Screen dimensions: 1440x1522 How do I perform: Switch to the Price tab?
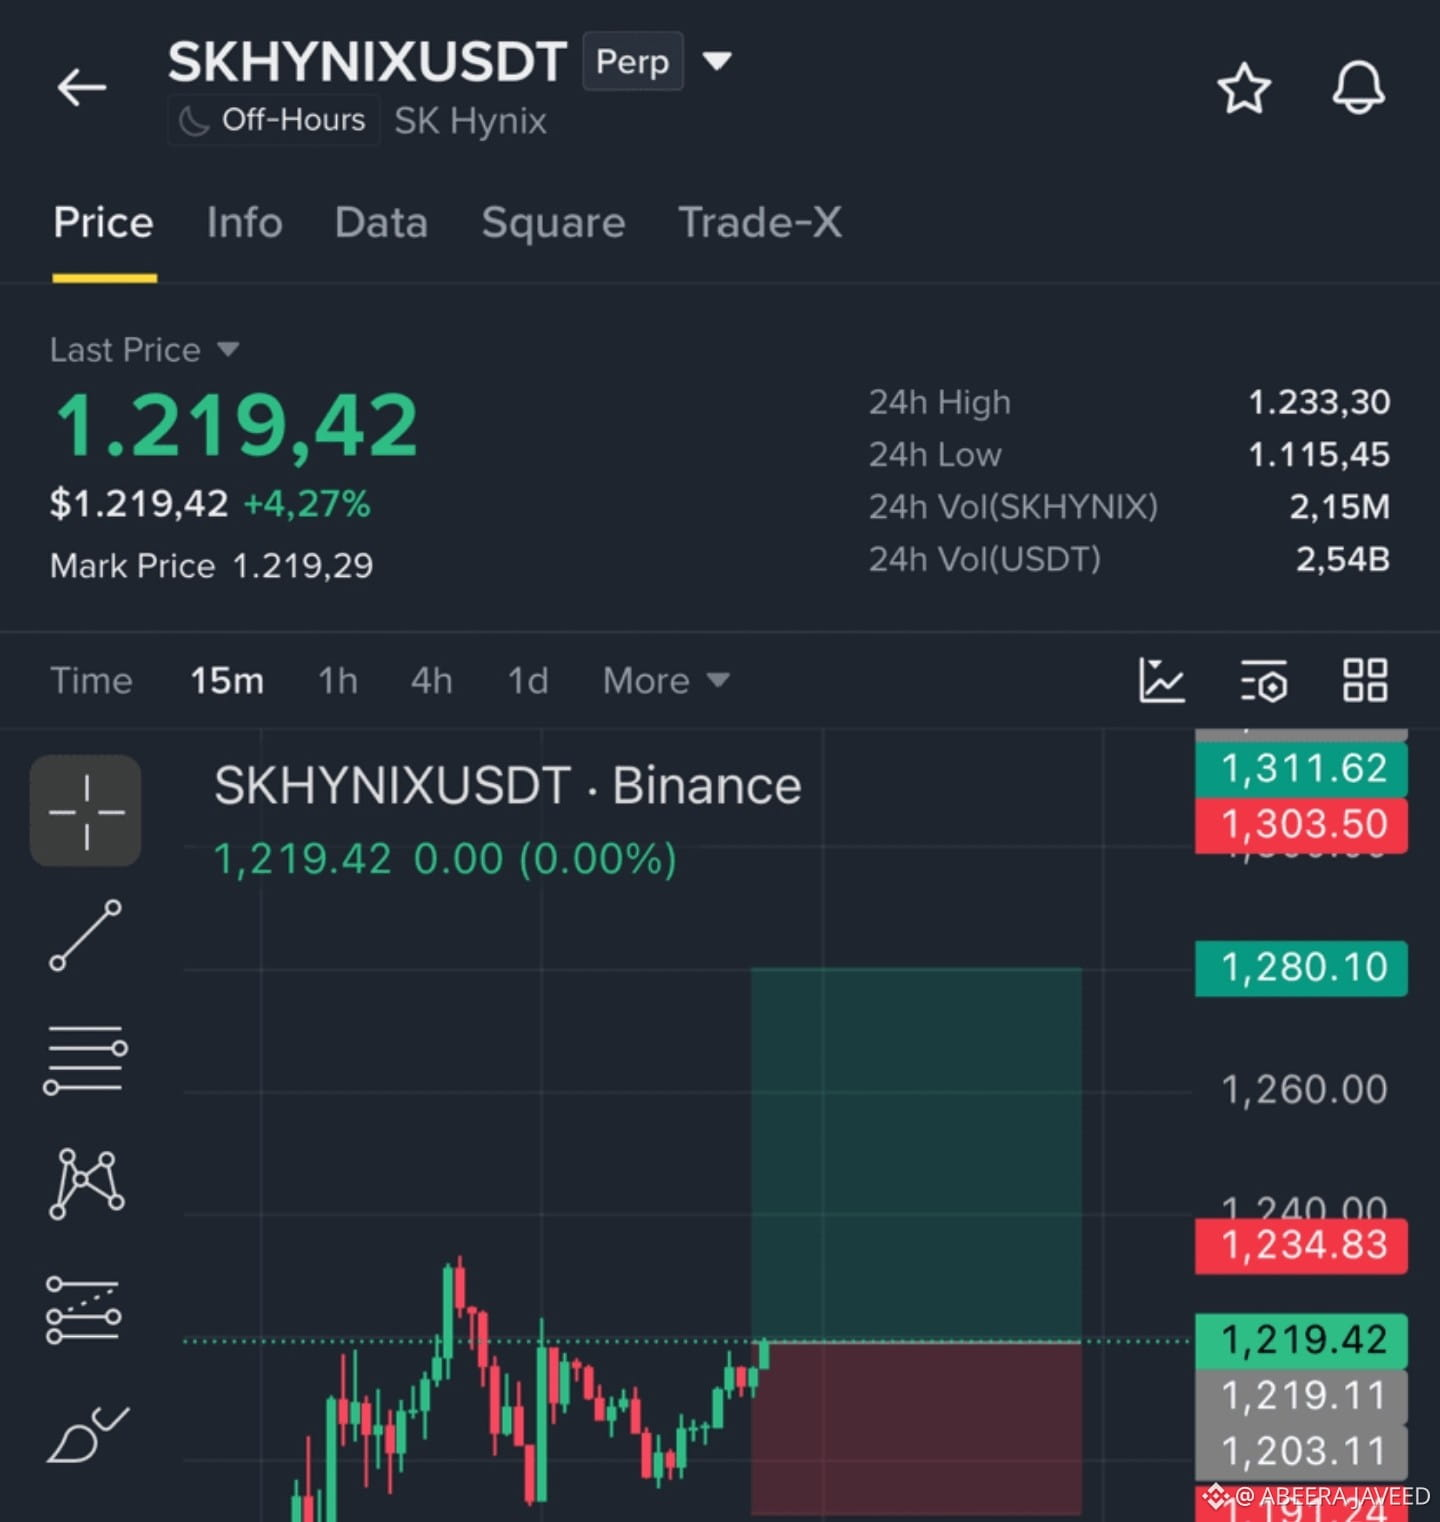[104, 223]
